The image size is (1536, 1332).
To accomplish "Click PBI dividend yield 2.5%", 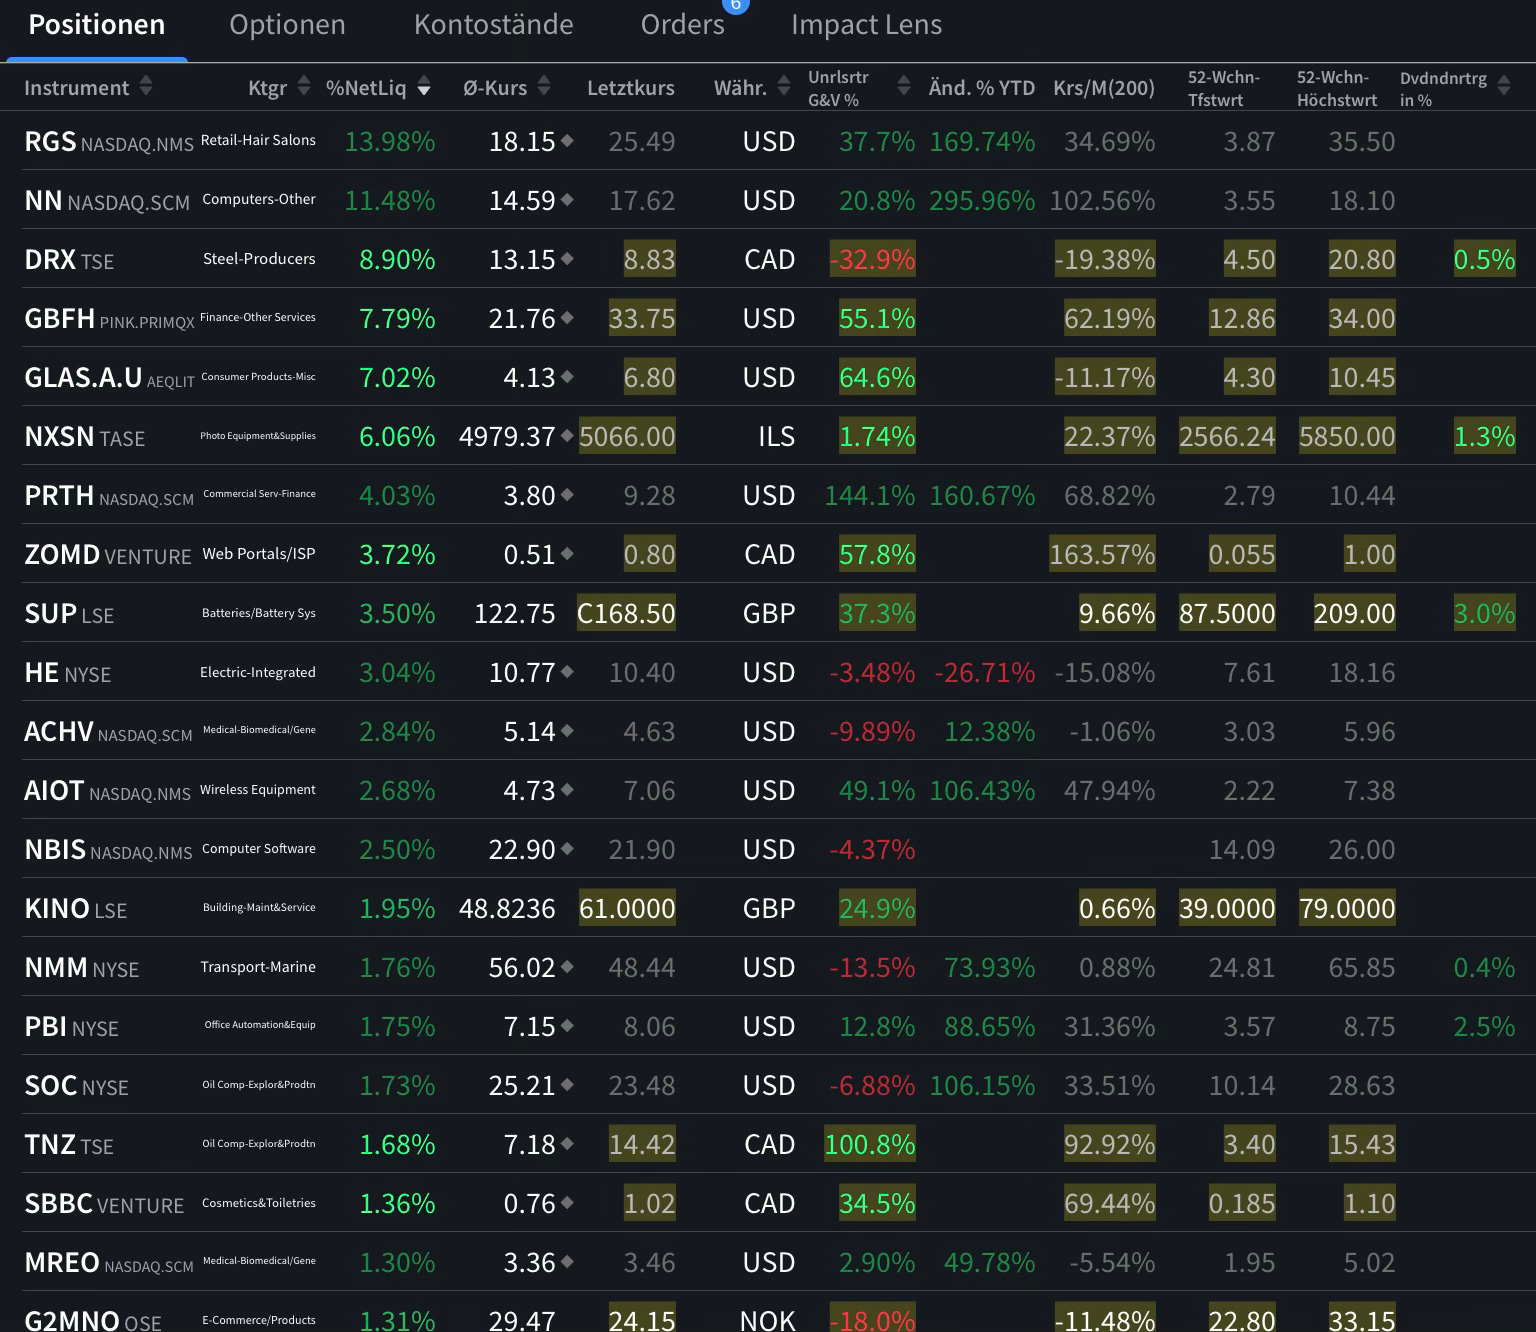I will 1484,1026.
